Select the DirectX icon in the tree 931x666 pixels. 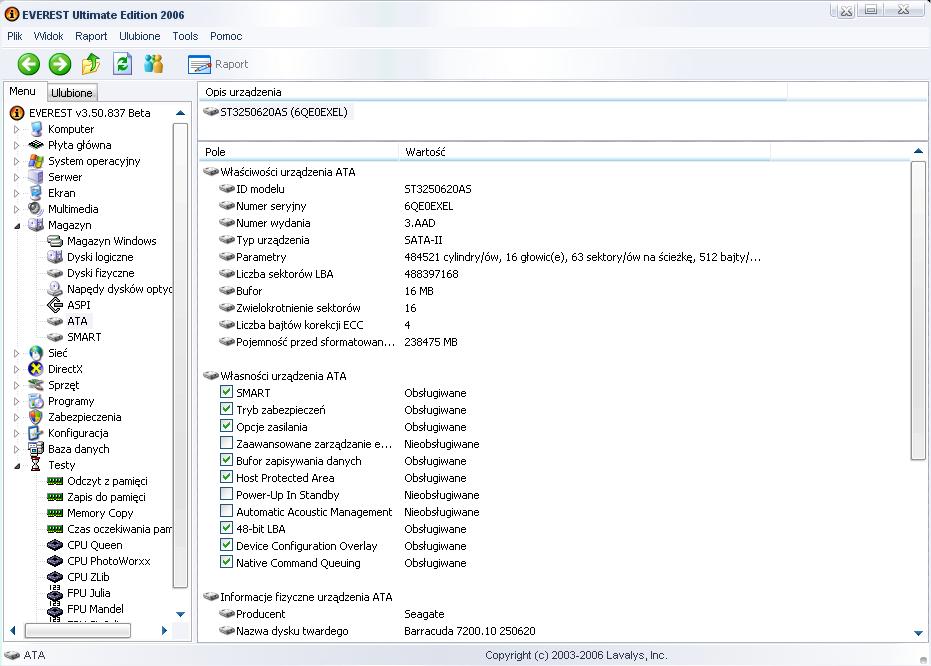point(36,369)
